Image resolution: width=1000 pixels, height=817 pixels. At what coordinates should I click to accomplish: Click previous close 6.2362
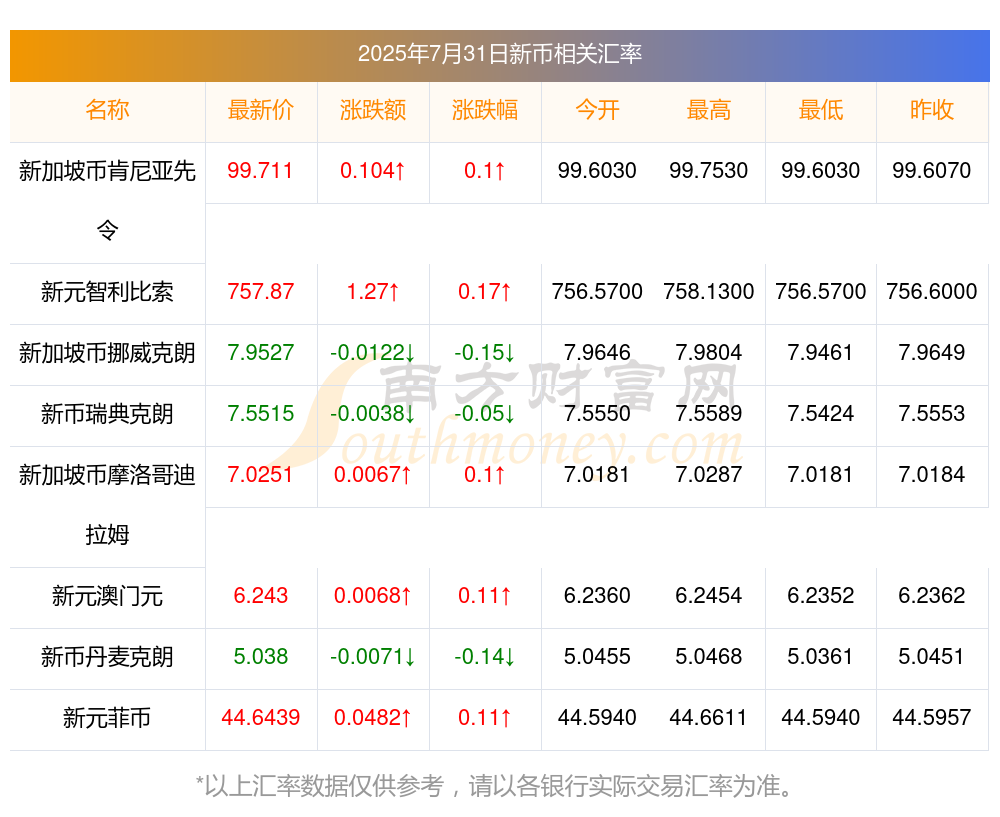point(932,596)
